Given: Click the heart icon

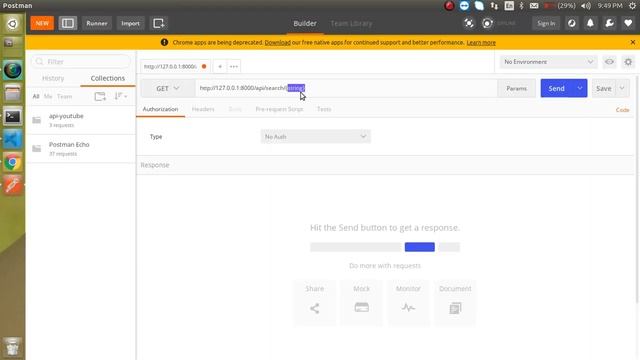Looking at the screenshot, I should click(x=628, y=23).
